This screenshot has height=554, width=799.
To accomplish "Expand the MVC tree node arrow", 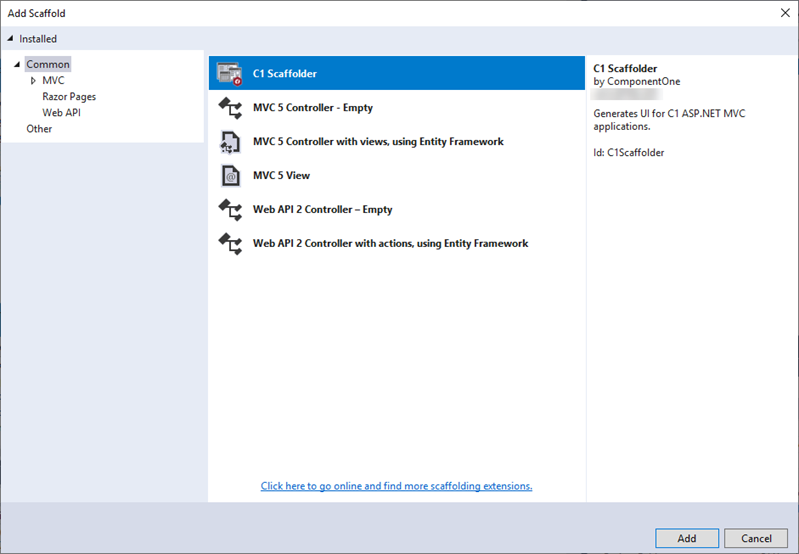I will point(33,81).
